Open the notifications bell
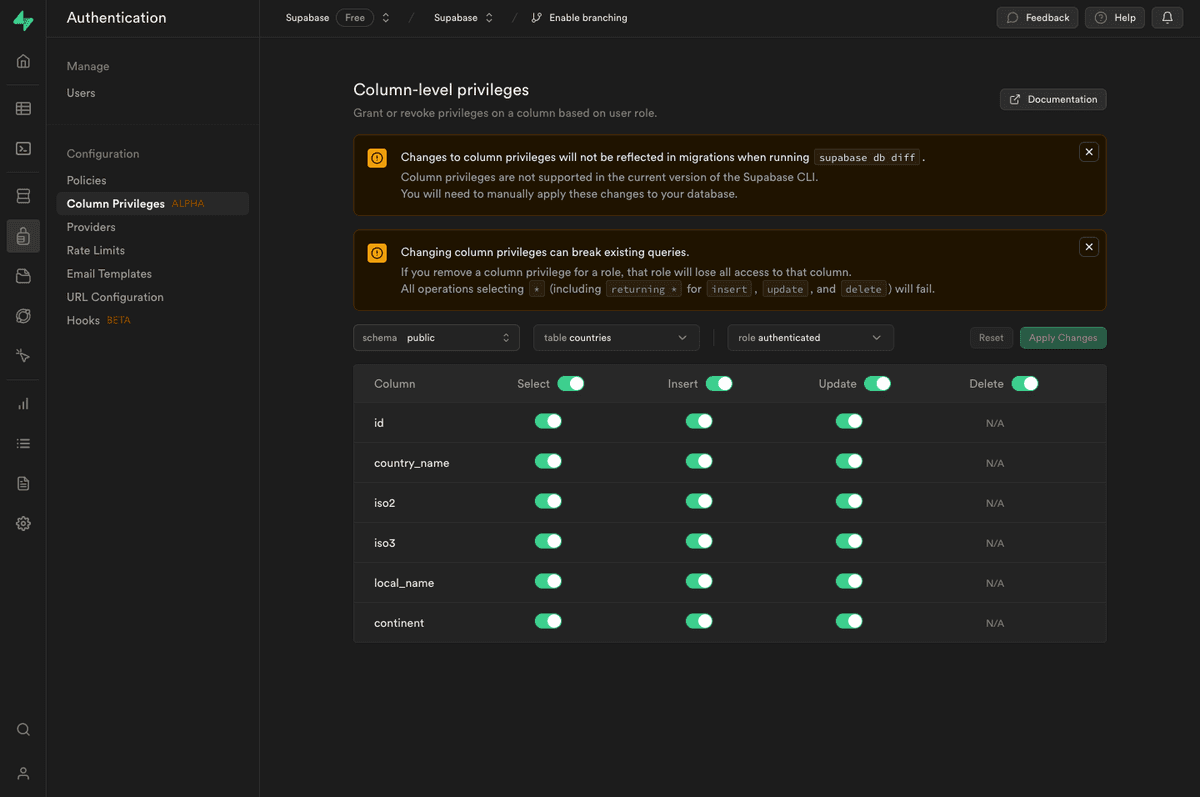1200x797 pixels. (1167, 17)
